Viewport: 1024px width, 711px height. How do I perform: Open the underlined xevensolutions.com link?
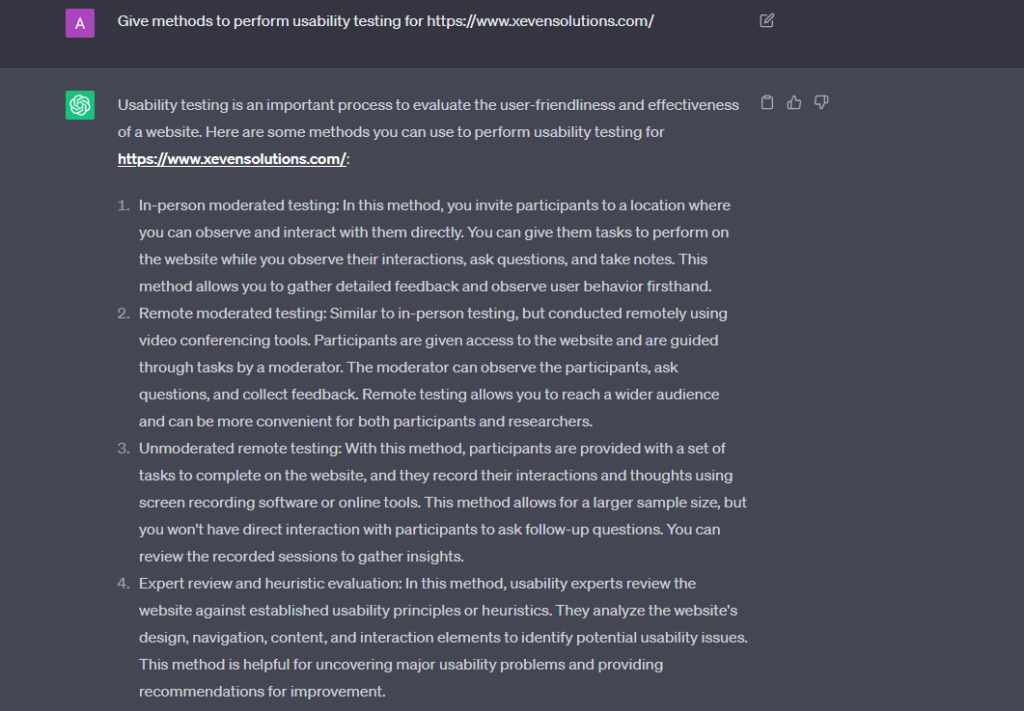[x=232, y=159]
